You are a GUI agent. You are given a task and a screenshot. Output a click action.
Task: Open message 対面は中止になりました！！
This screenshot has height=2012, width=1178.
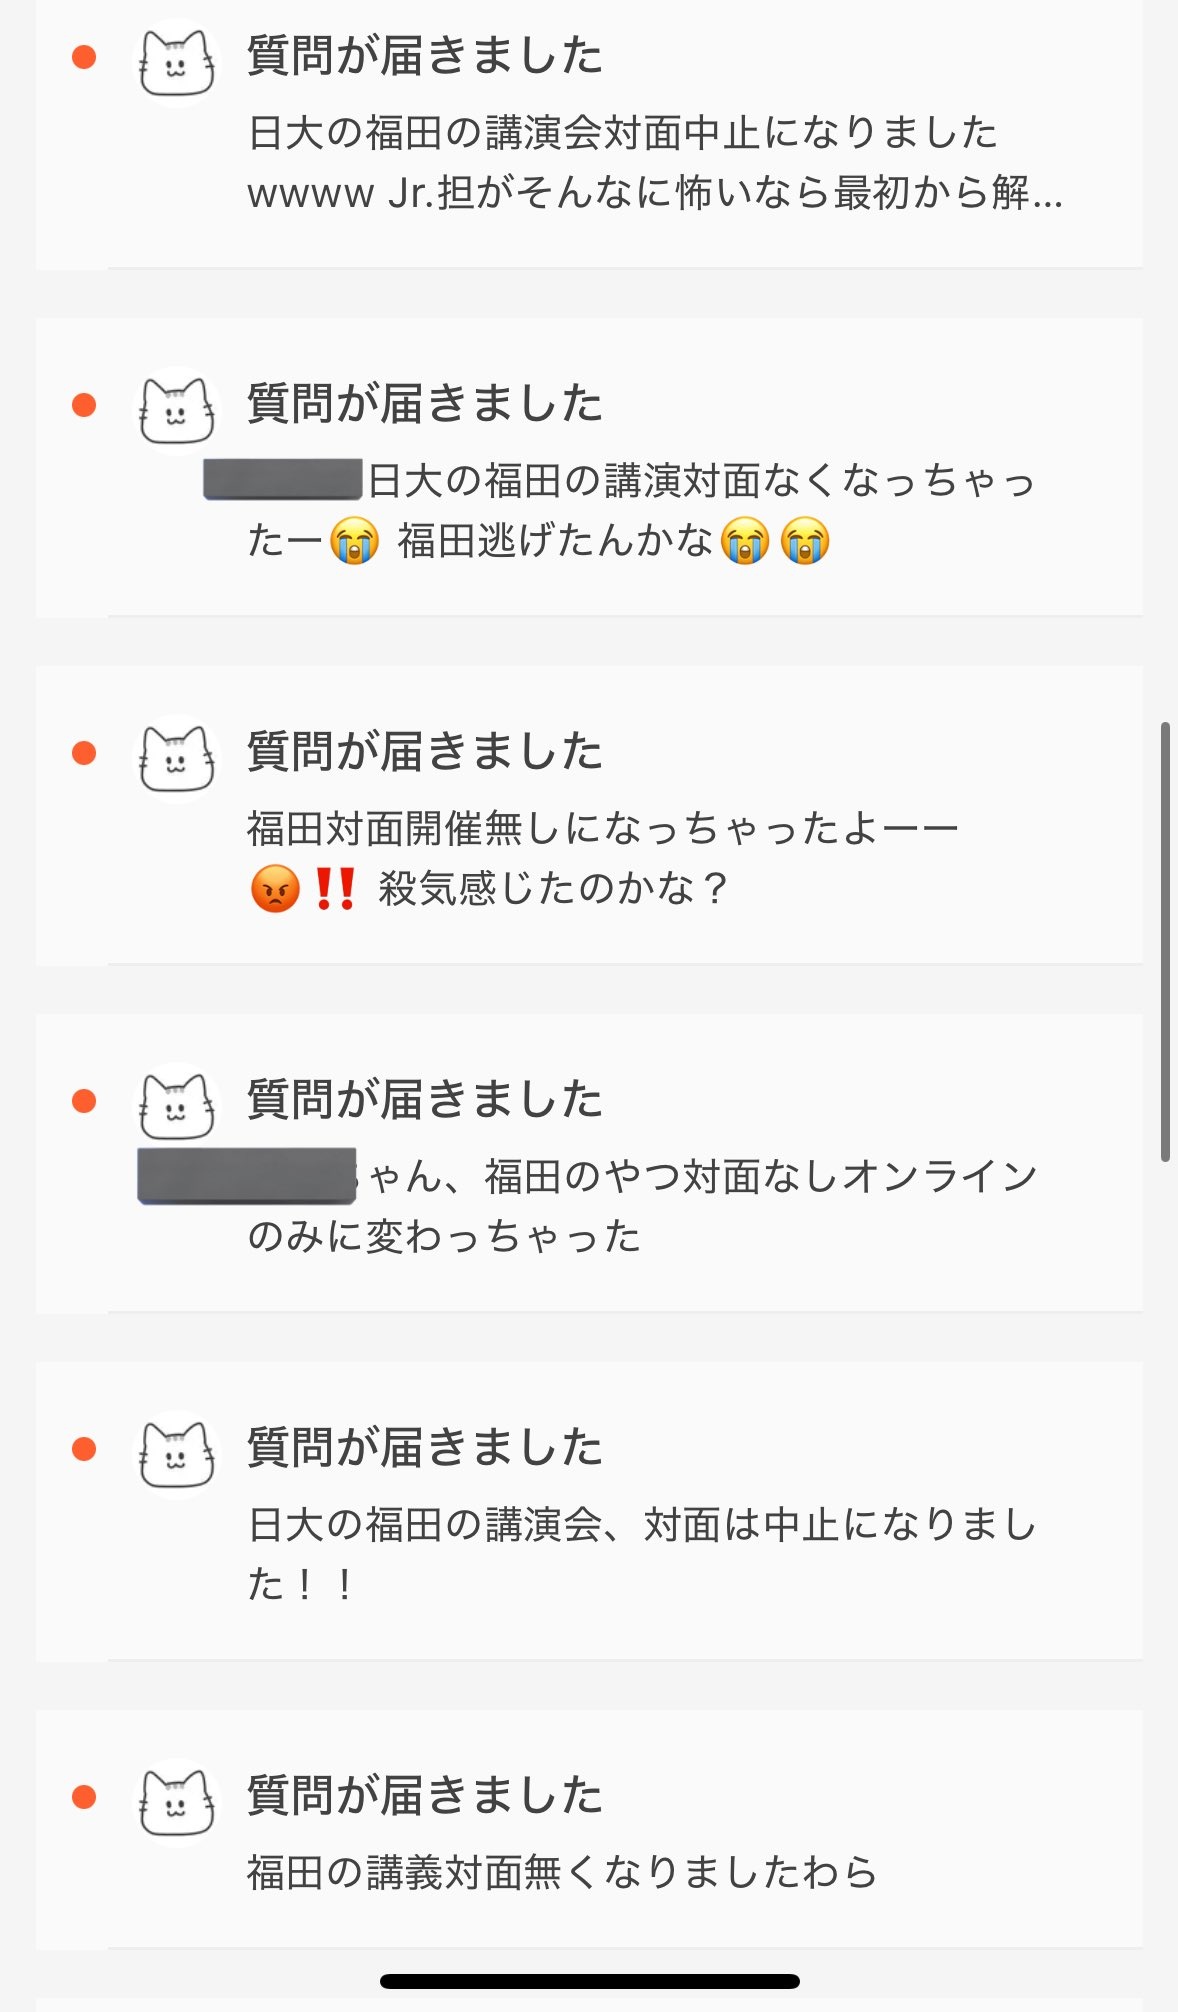[x=642, y=1554]
